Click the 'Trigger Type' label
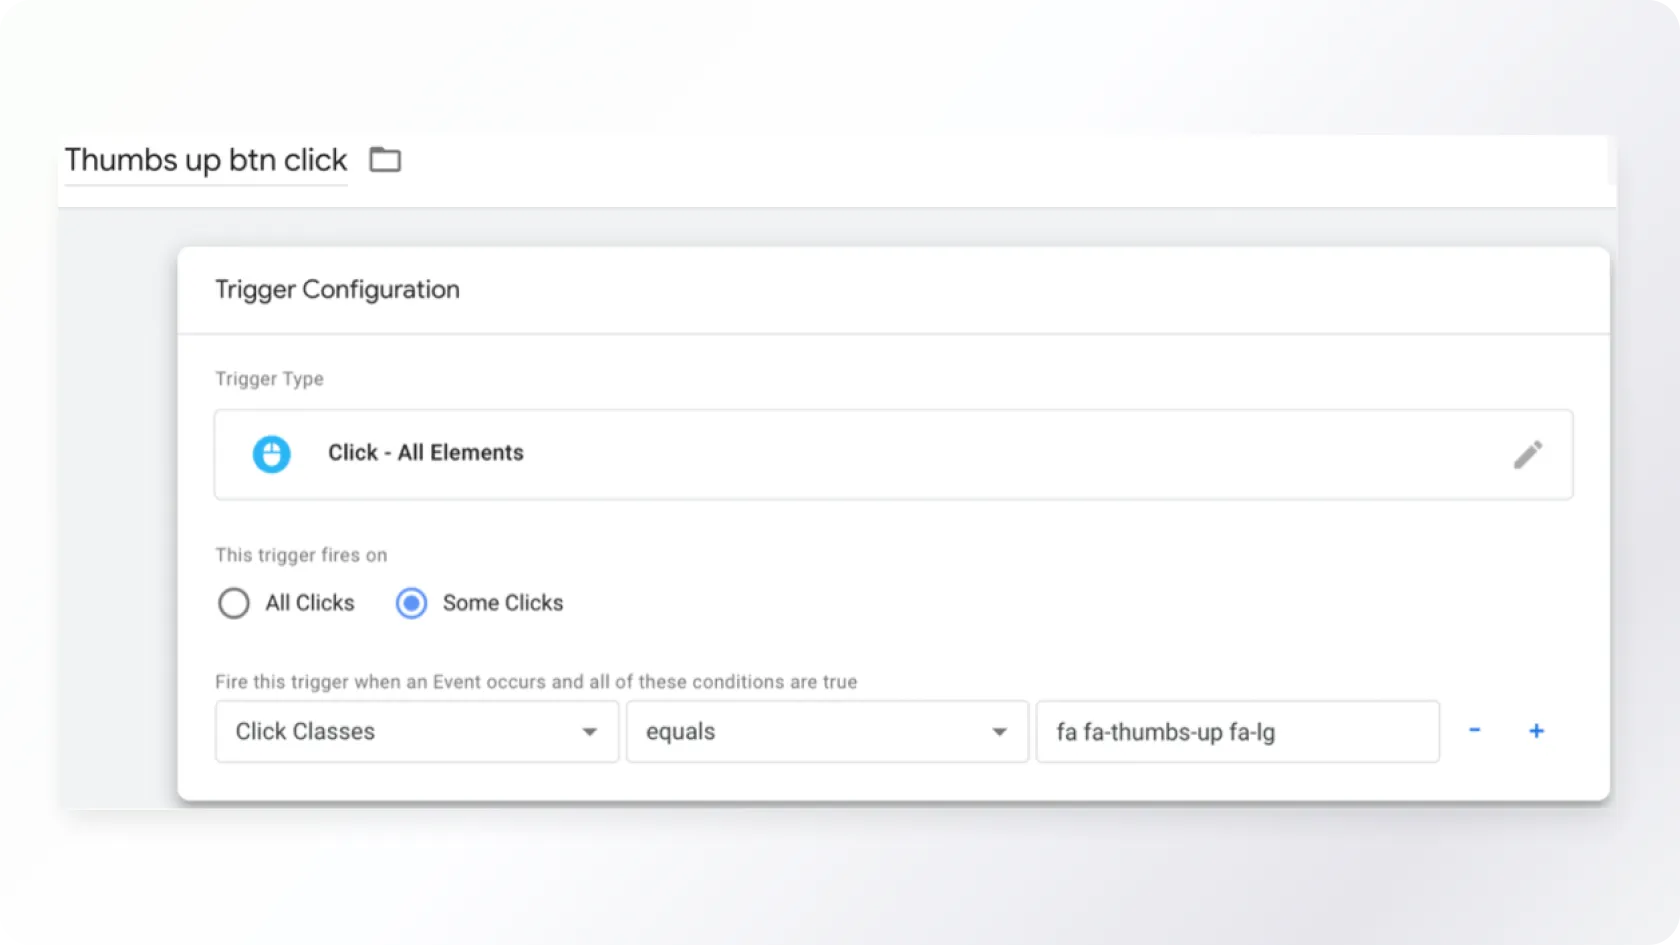 tap(269, 379)
